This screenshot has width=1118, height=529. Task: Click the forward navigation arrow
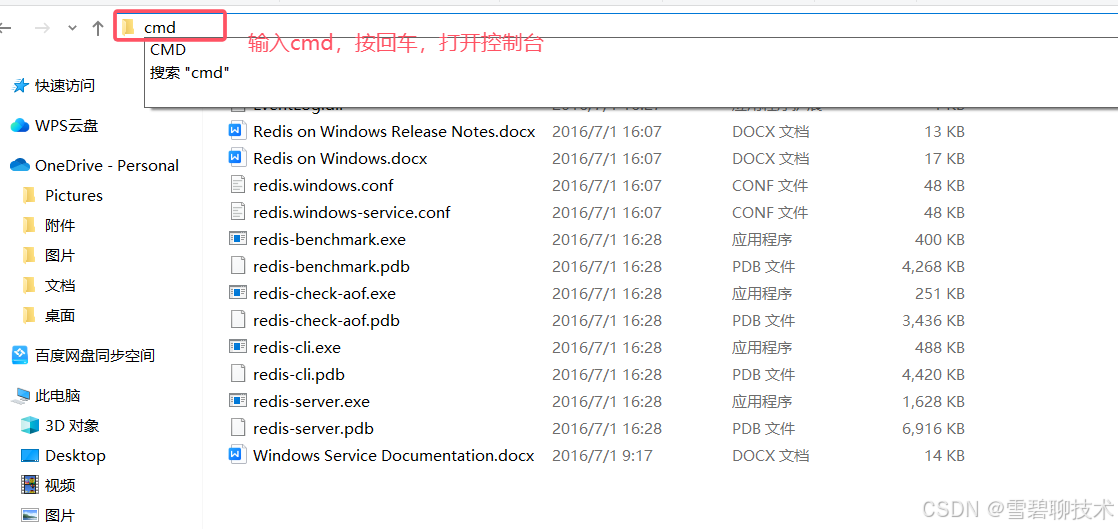point(43,28)
